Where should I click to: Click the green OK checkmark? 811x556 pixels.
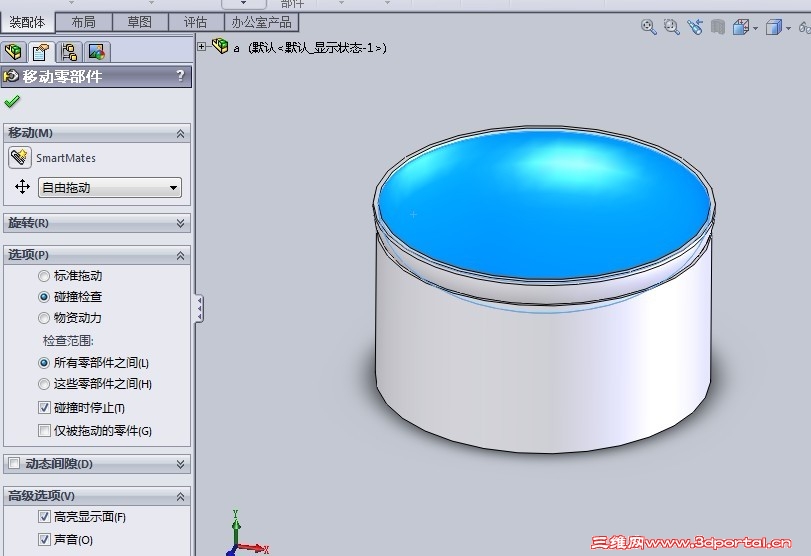click(12, 101)
